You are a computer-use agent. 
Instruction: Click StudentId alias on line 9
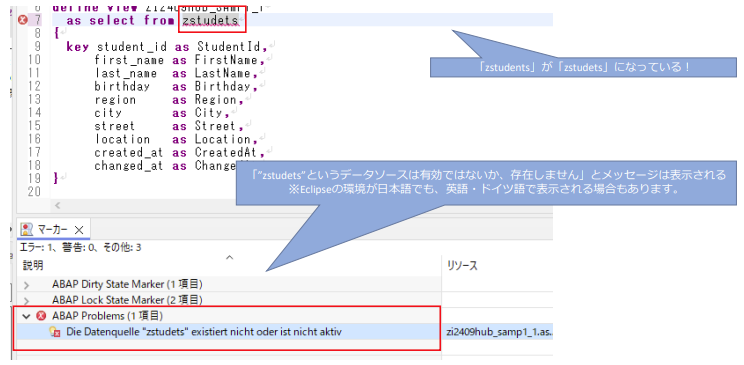229,47
